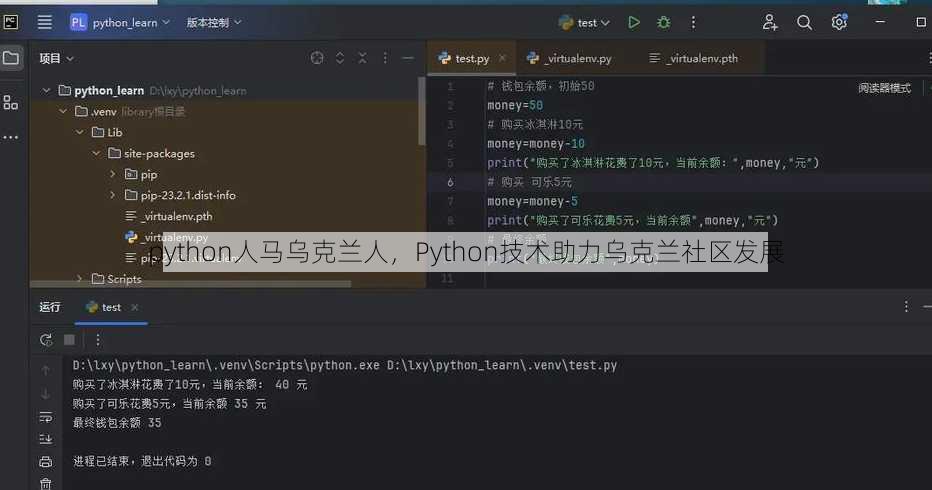Click the money=money-5 code line
The image size is (932, 490).
pos(532,201)
